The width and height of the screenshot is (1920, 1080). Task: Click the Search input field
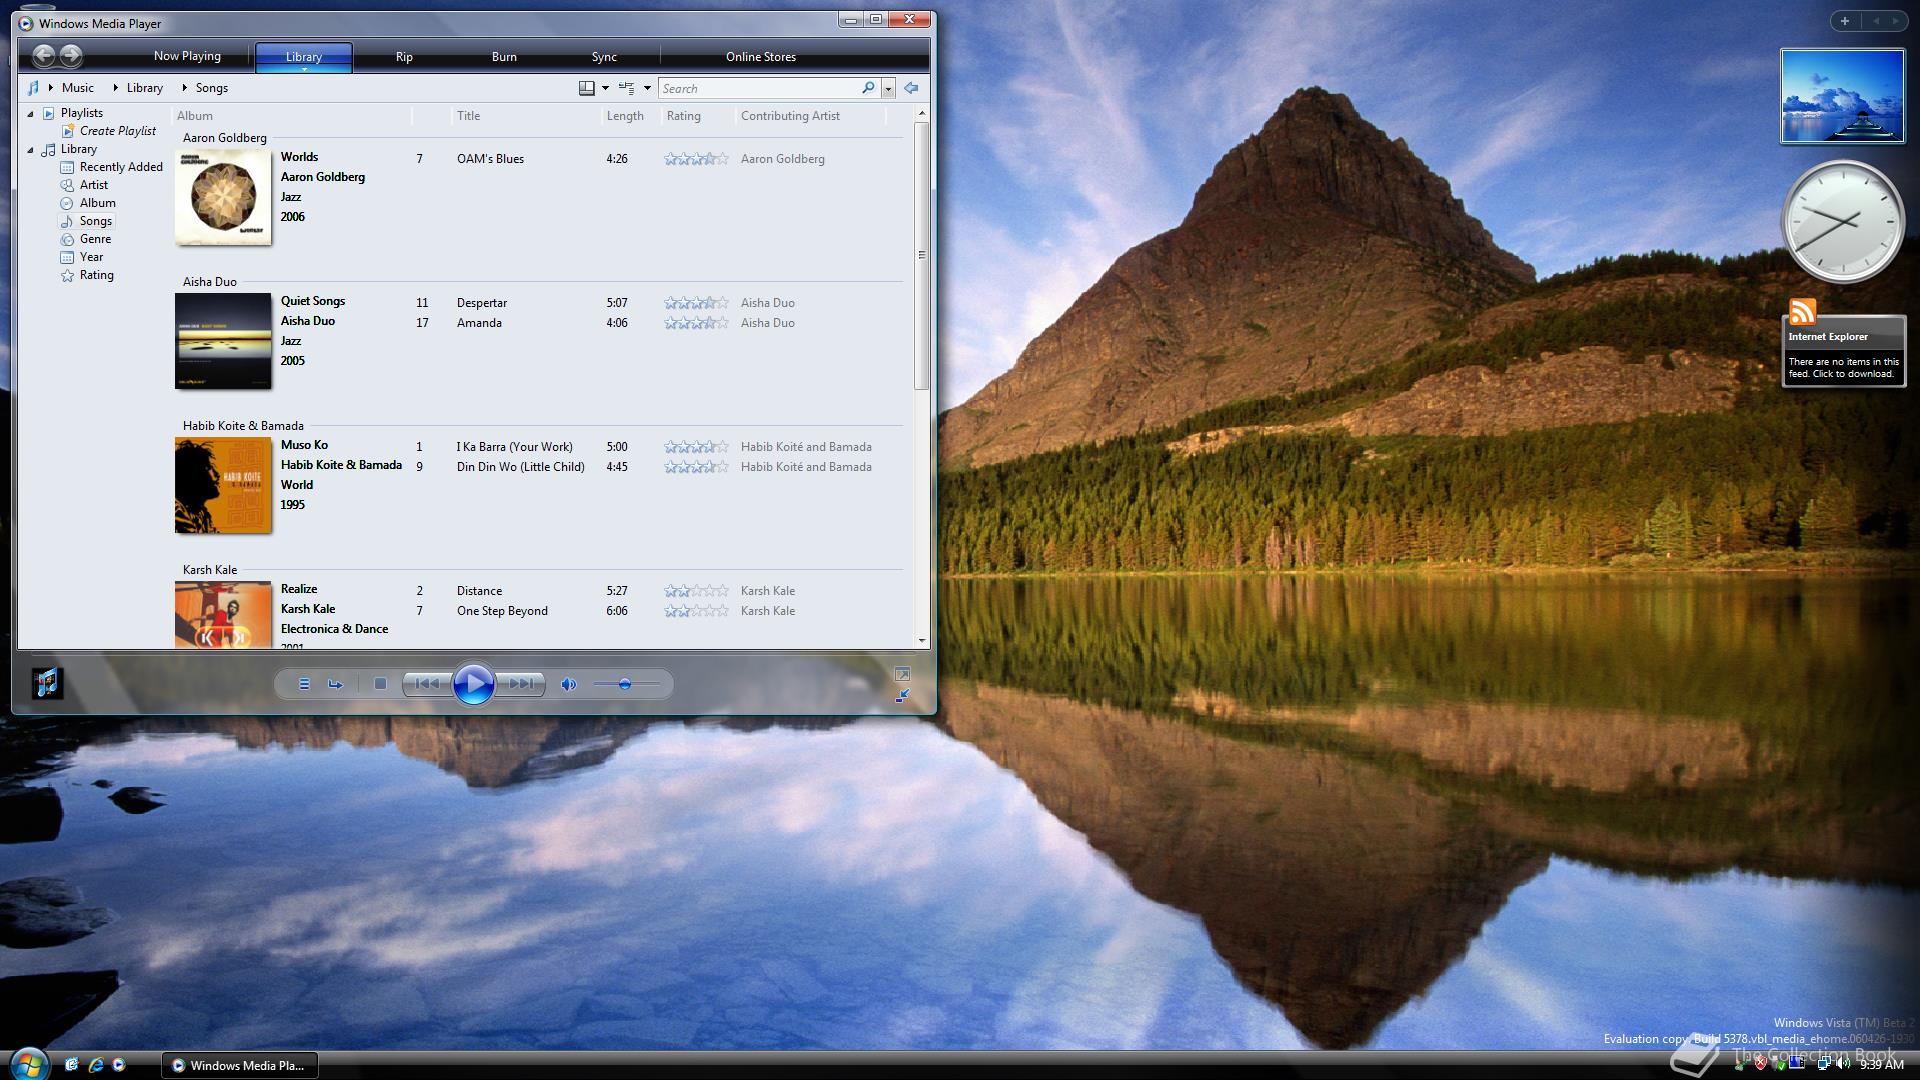(758, 89)
